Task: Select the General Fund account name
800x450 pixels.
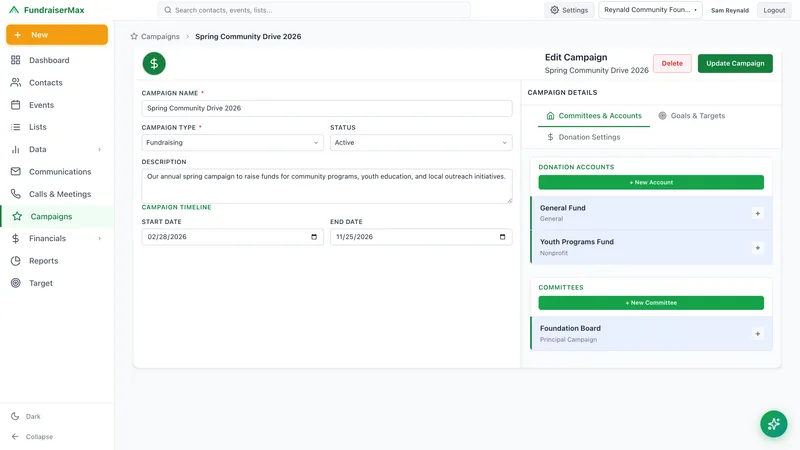Action: pyautogui.click(x=563, y=208)
